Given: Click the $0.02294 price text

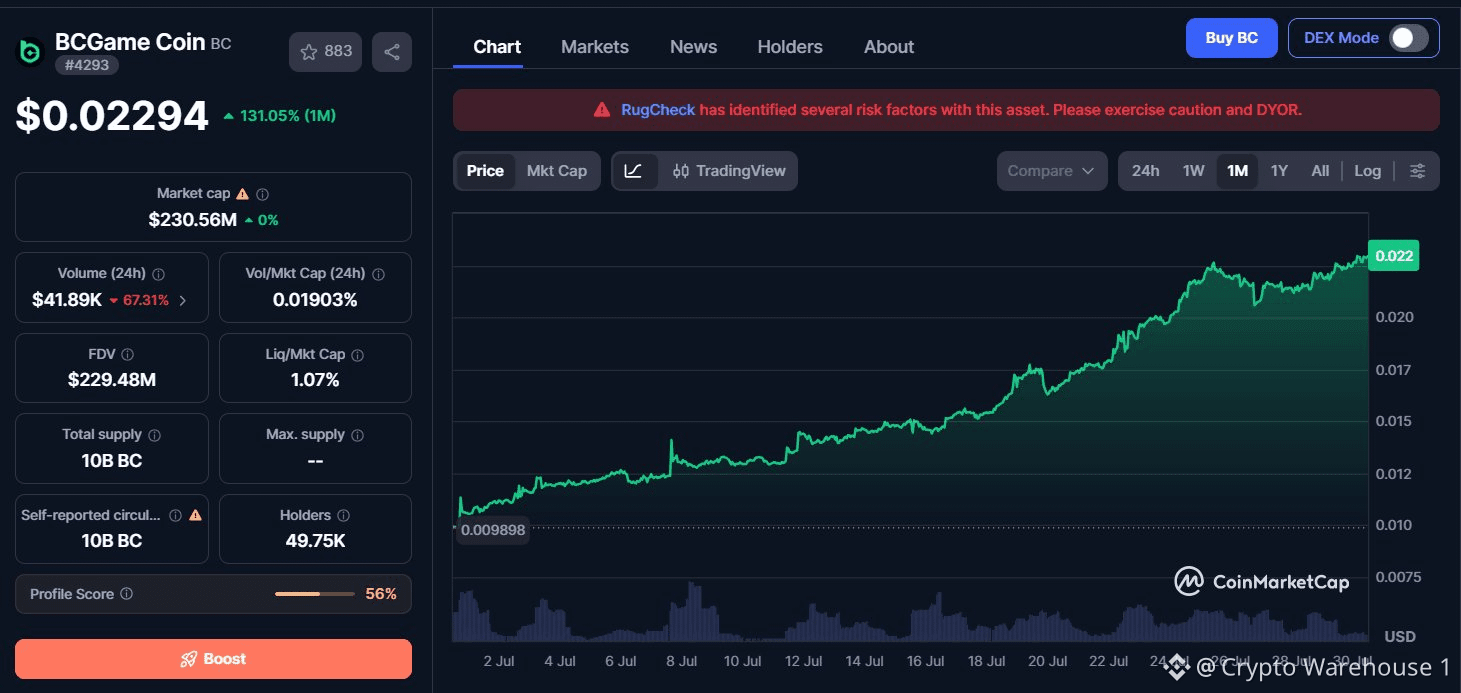Looking at the screenshot, I should coord(112,116).
